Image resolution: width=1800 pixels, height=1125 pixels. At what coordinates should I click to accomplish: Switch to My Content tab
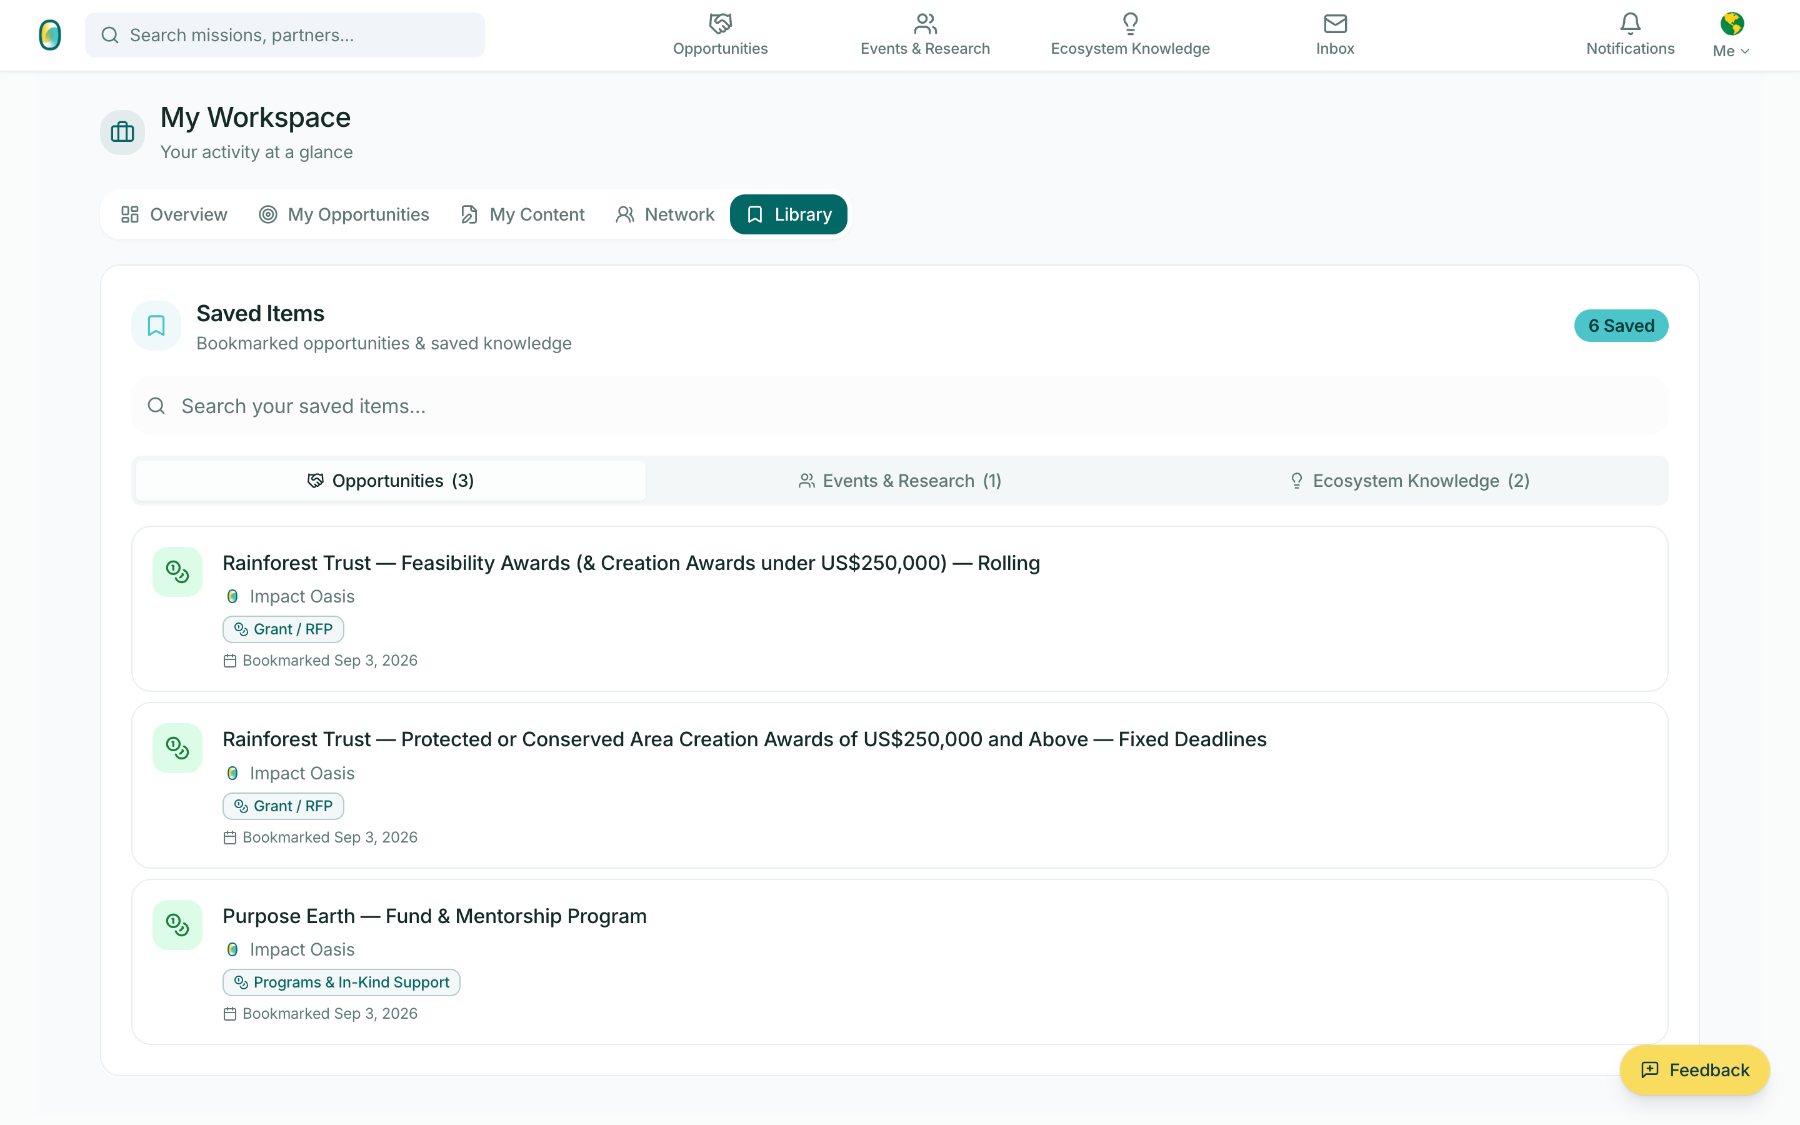coord(523,214)
